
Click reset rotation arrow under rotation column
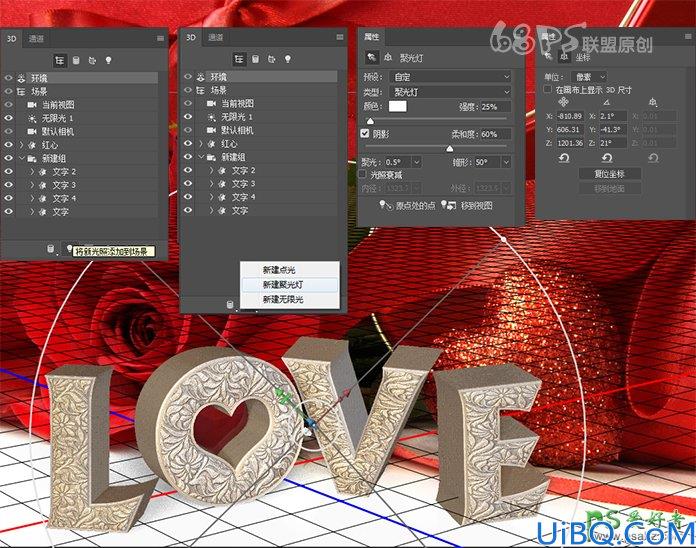point(607,158)
